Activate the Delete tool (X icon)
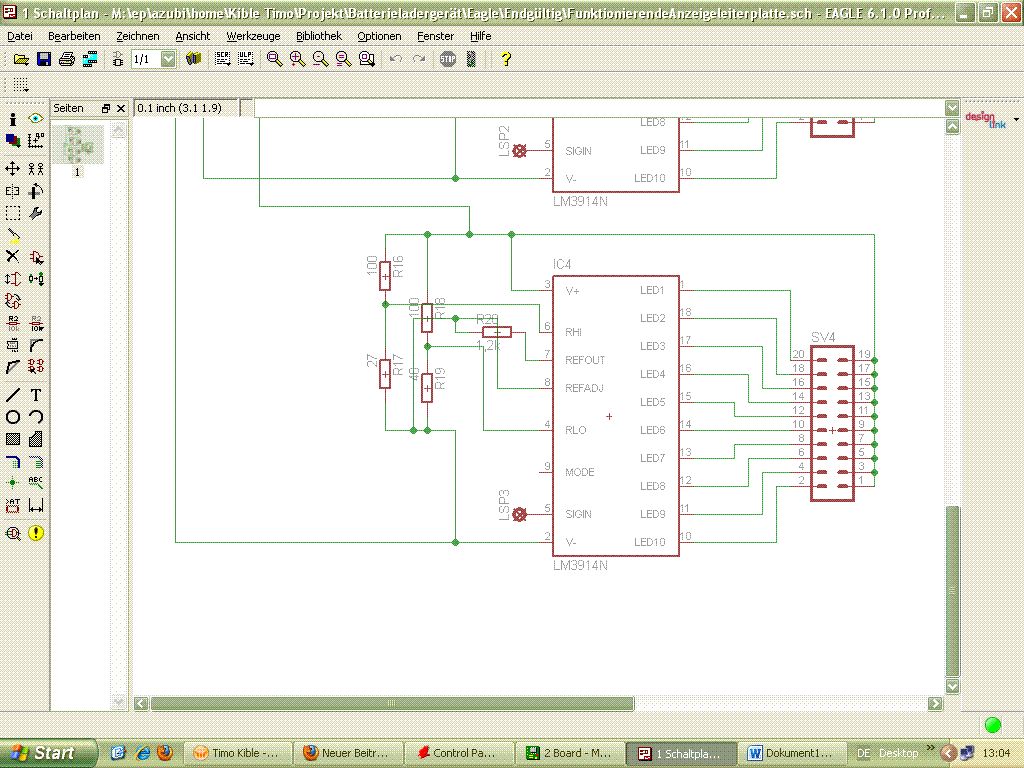The image size is (1024, 768). (x=13, y=256)
